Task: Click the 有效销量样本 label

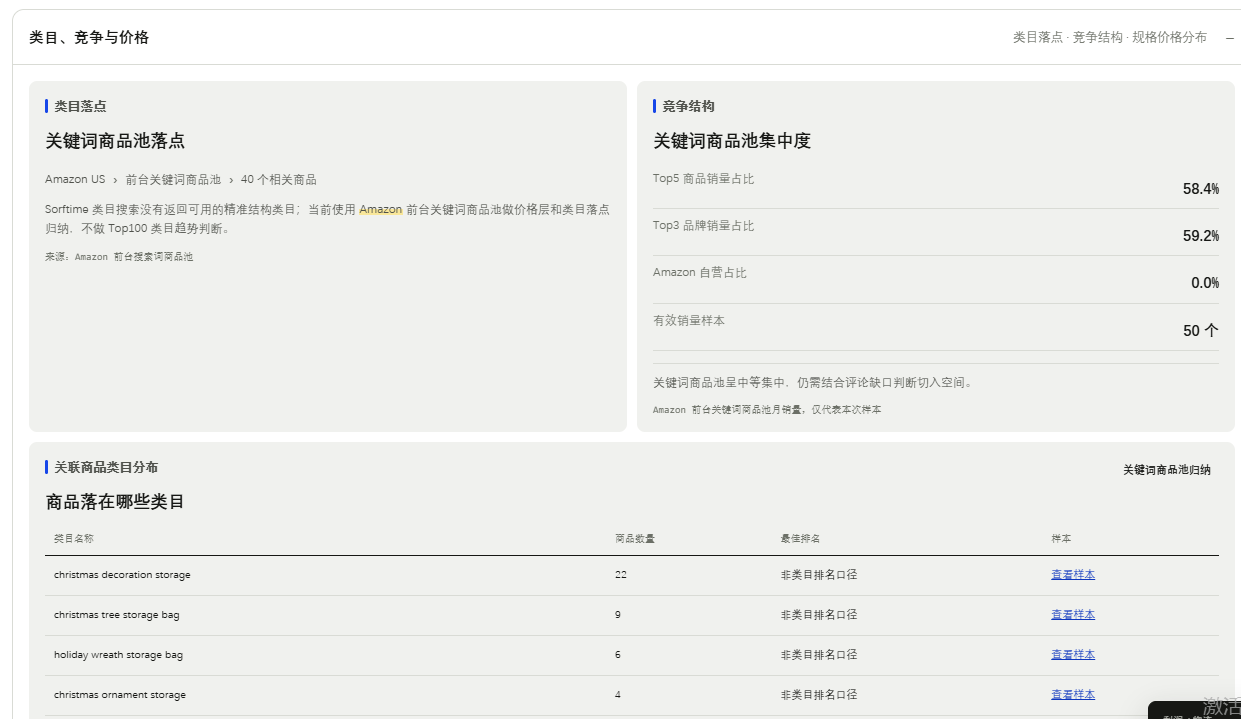Action: click(689, 321)
